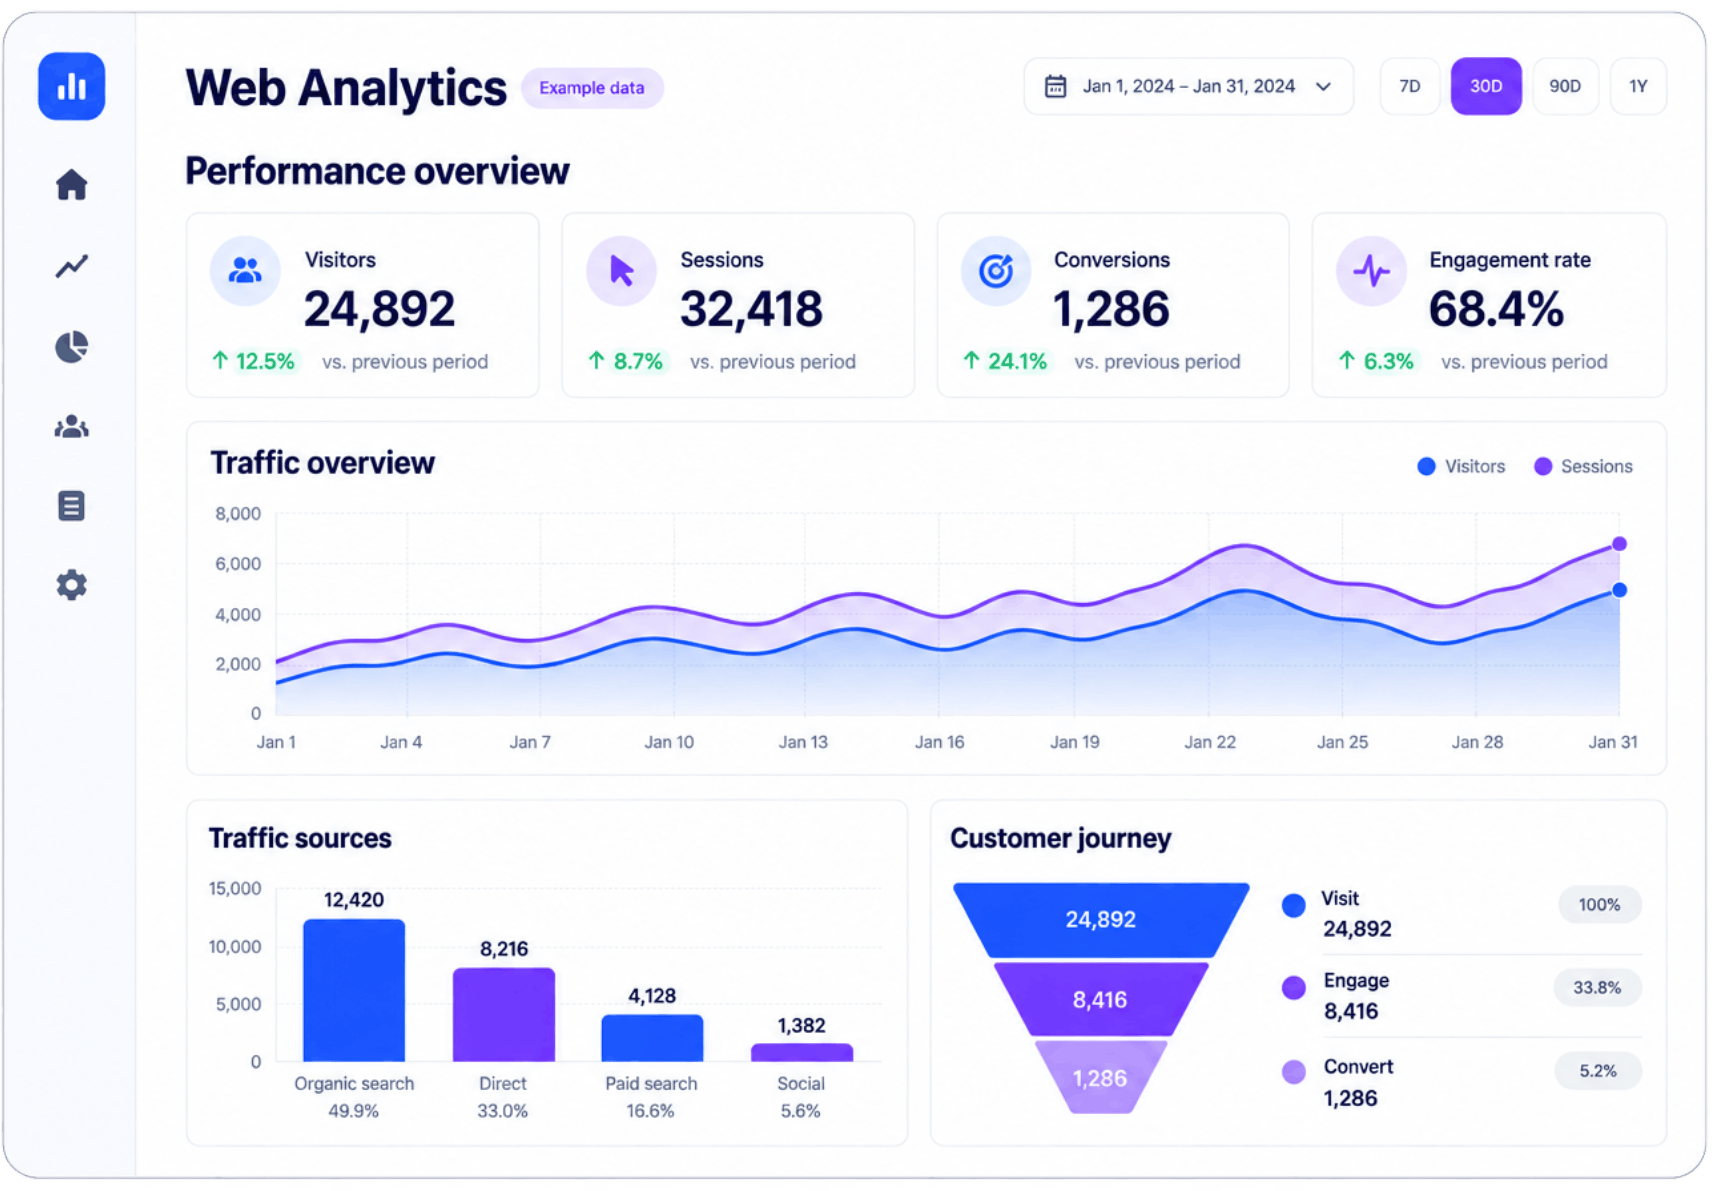
Task: Click the 68.4% engagement rate value
Action: coord(1495,309)
